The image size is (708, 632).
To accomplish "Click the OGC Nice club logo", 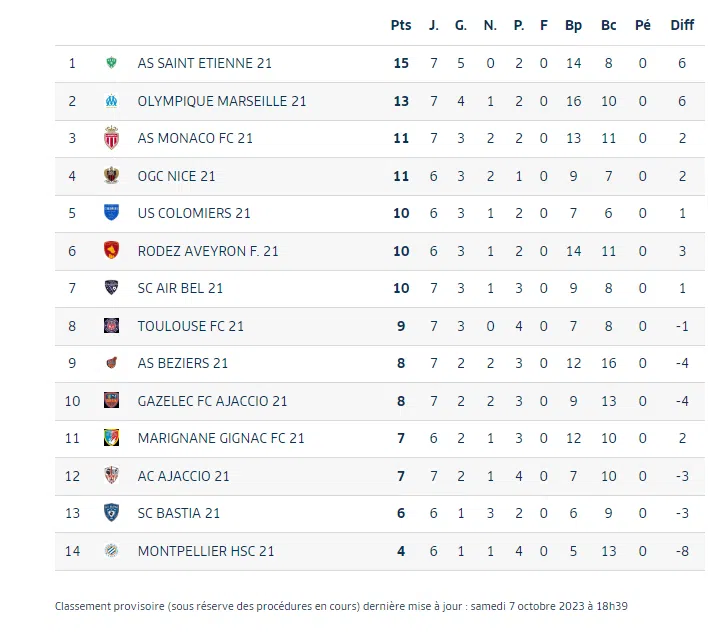I will (x=111, y=176).
